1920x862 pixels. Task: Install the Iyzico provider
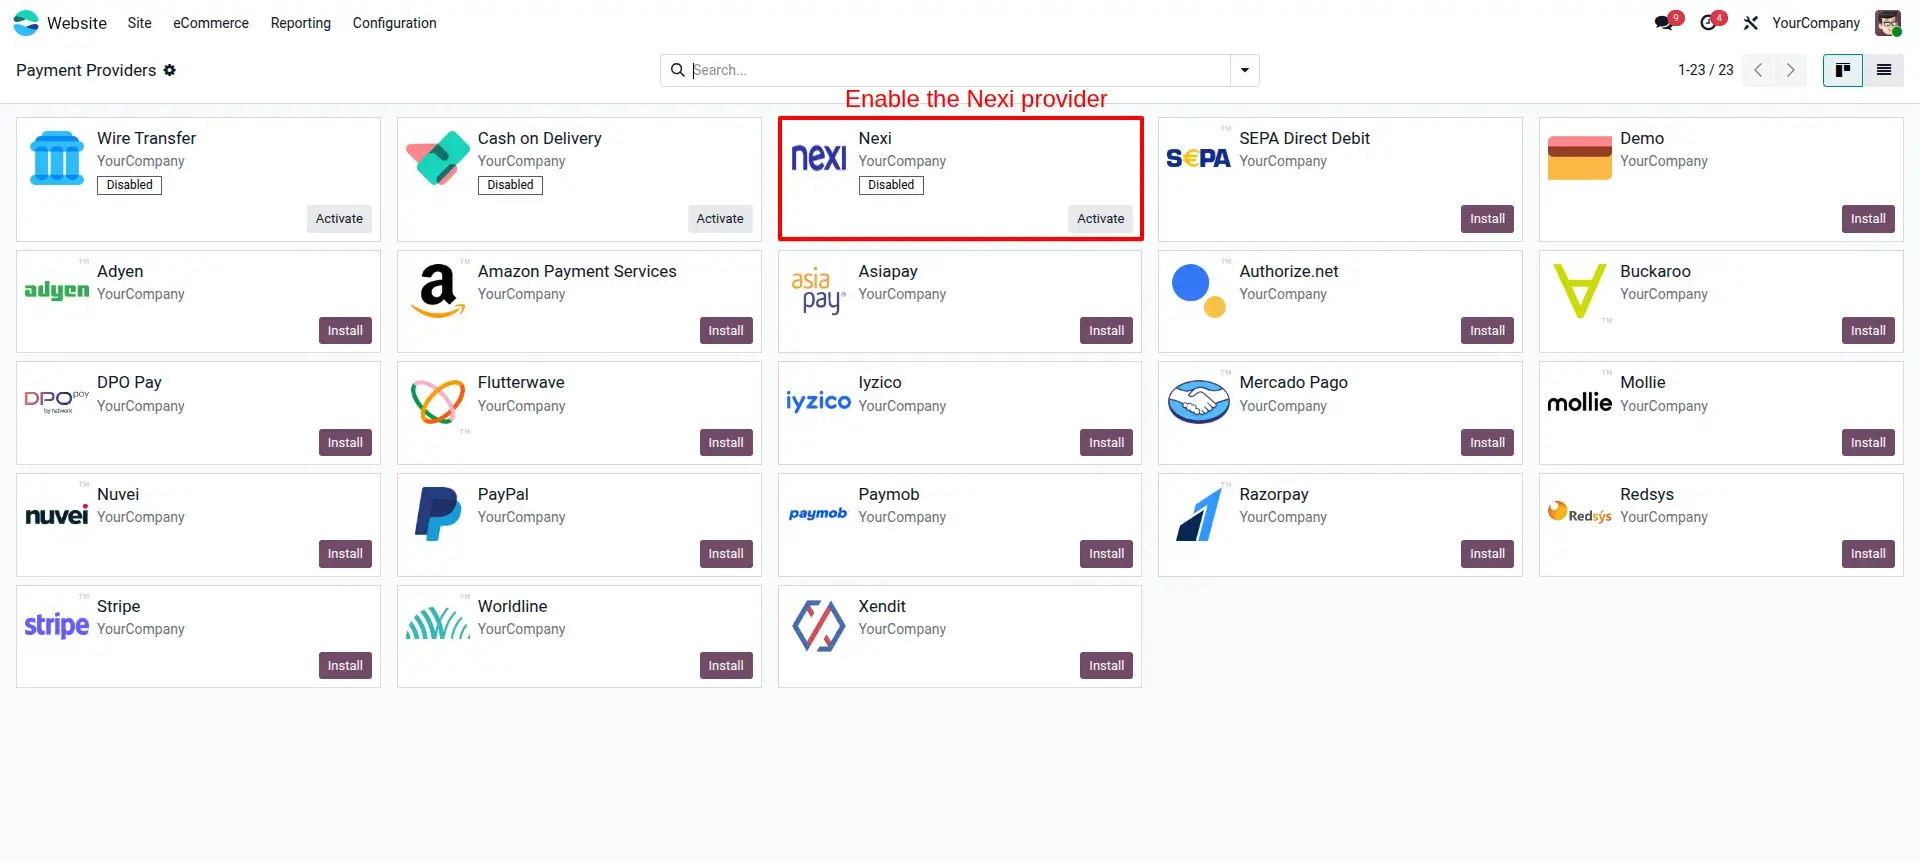point(1106,443)
